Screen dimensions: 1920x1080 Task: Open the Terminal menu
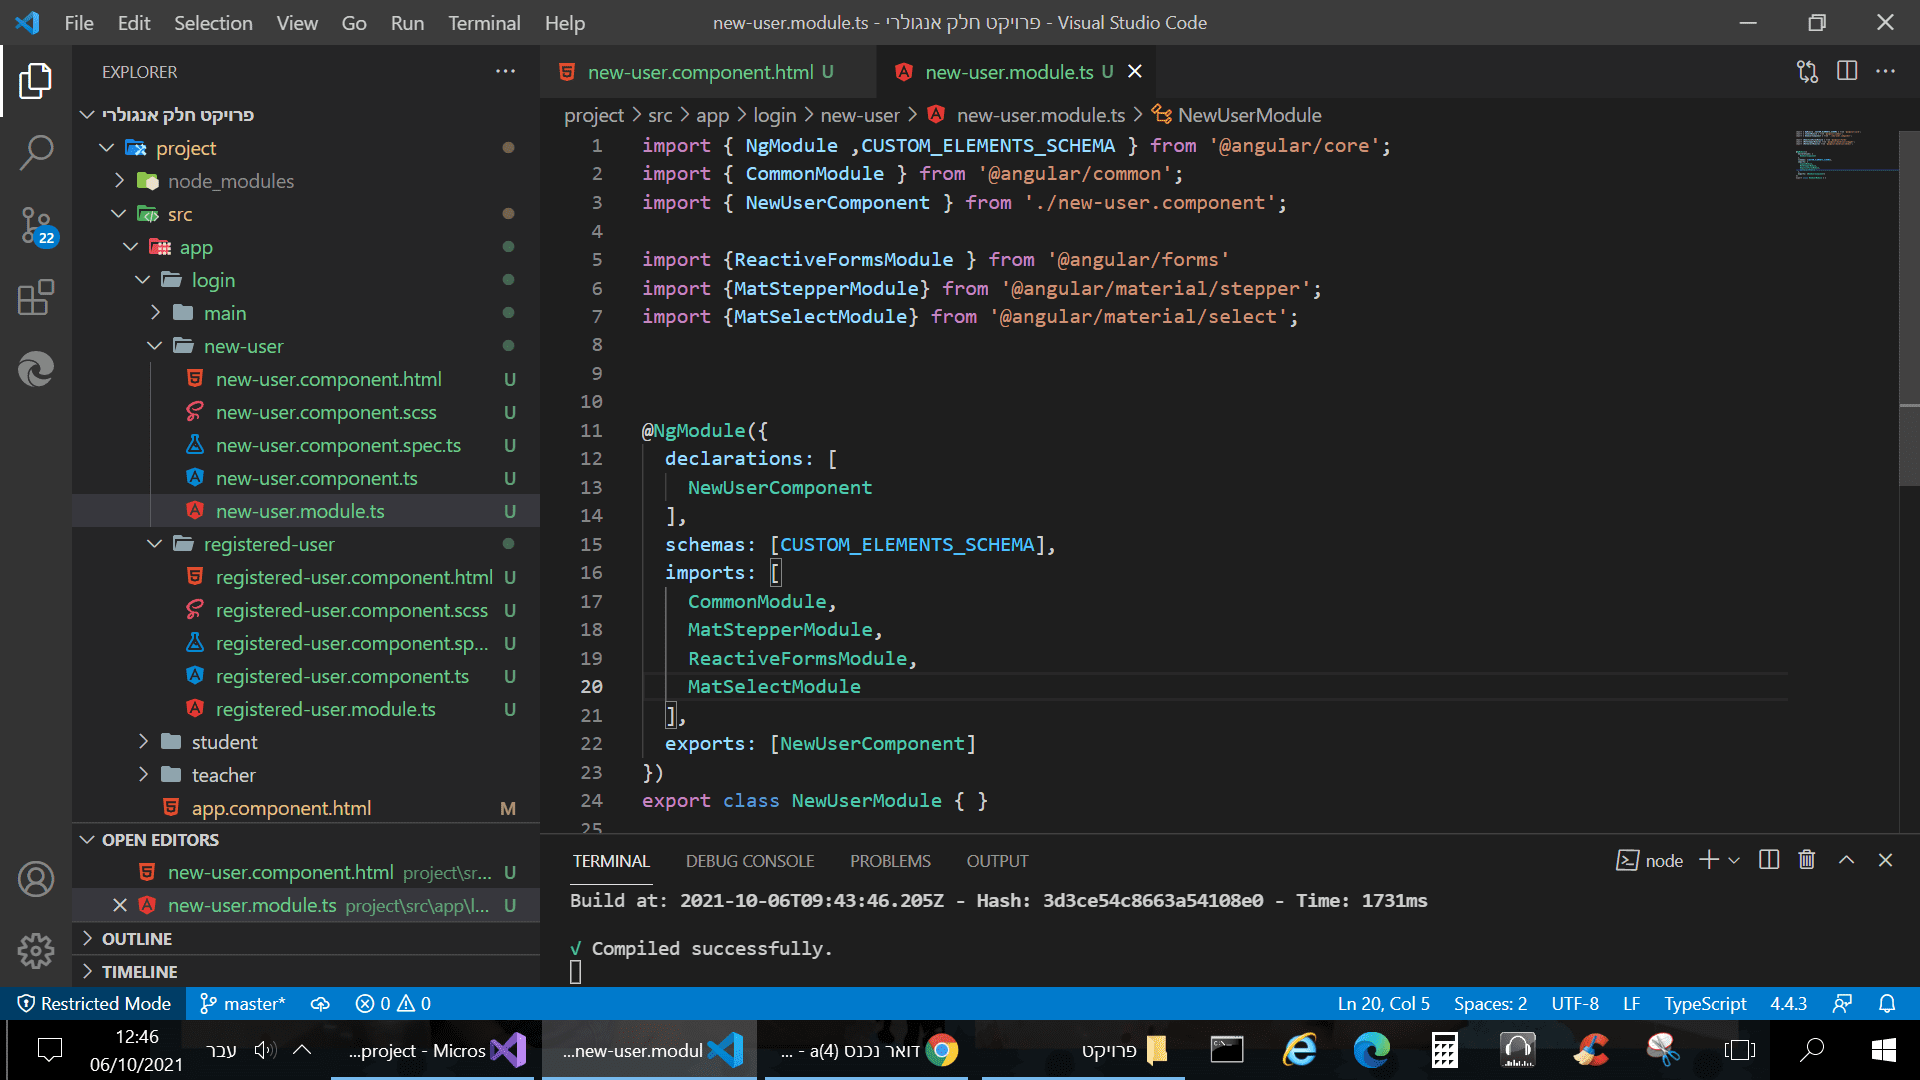coord(483,22)
